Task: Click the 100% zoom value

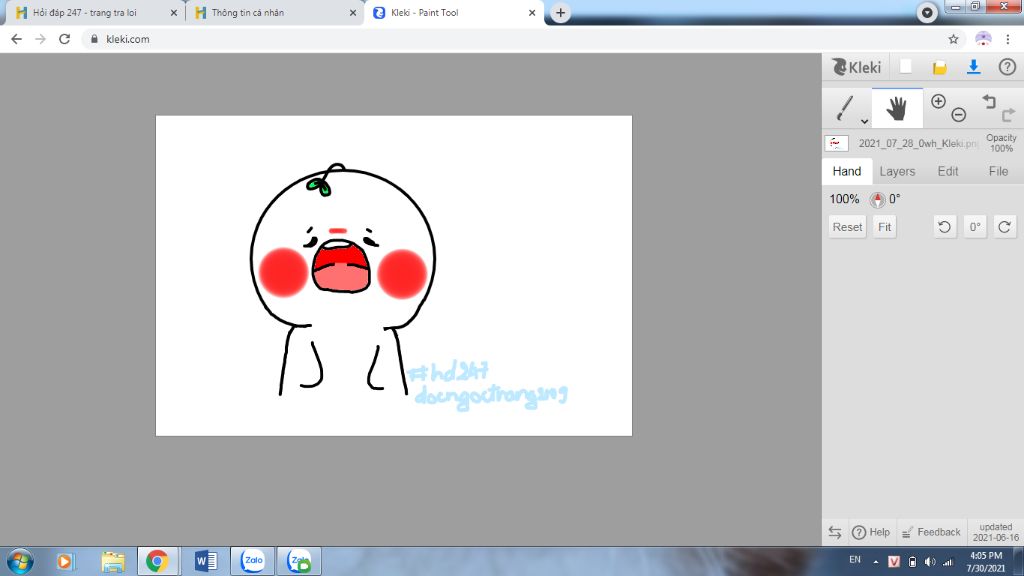Action: (844, 199)
